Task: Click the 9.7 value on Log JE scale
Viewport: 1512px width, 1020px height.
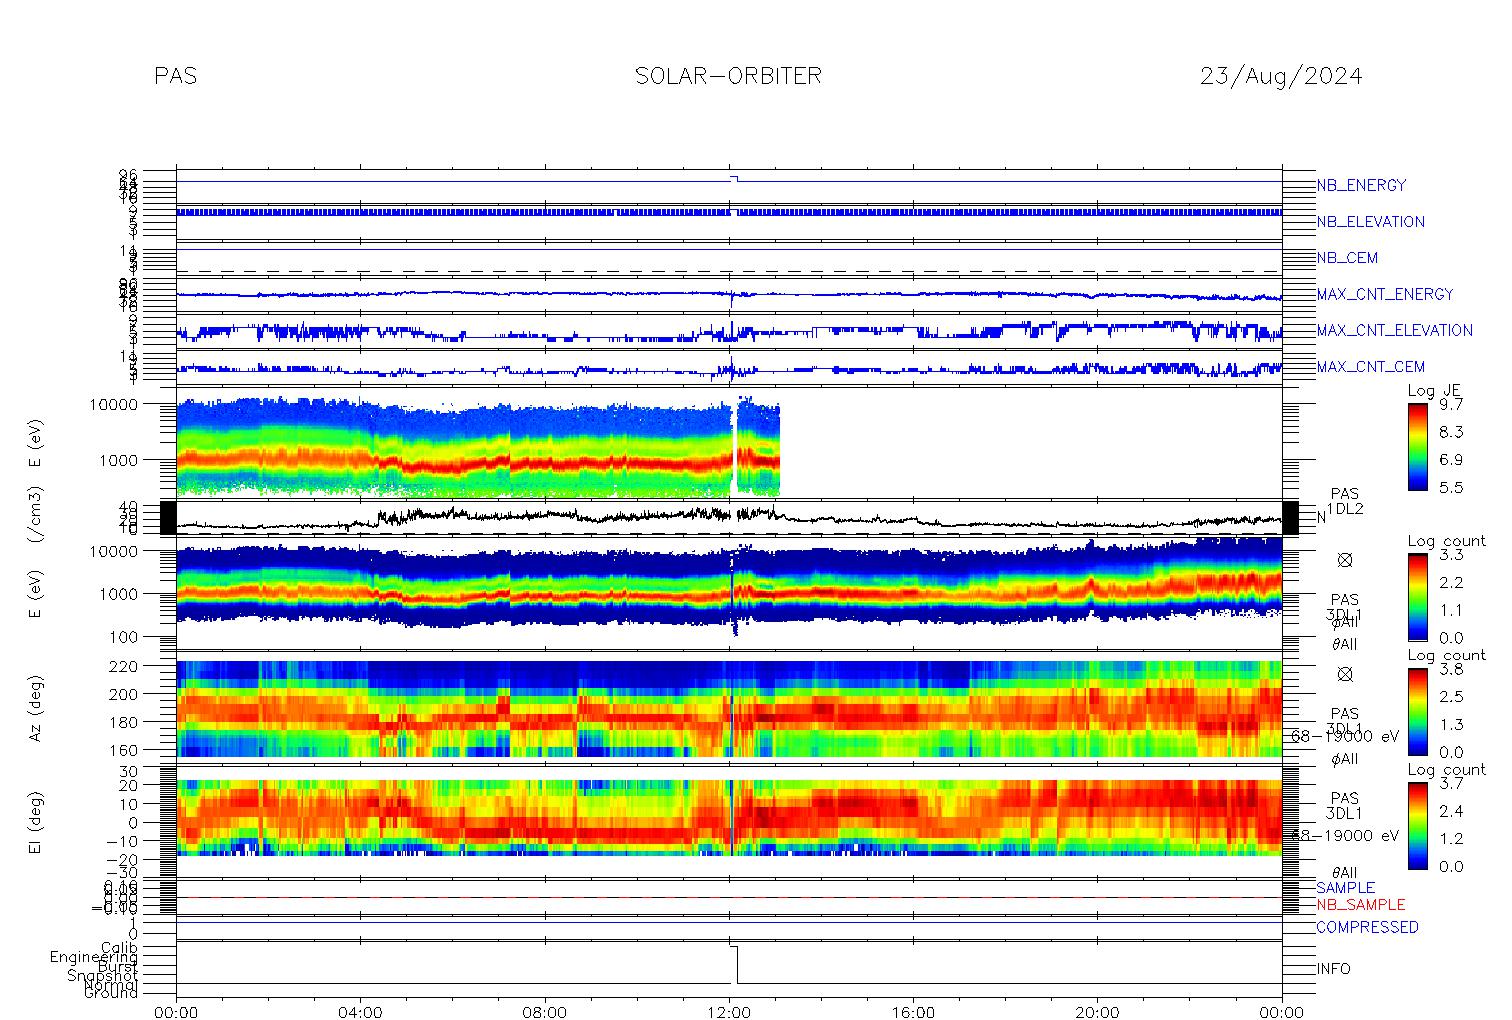Action: [1451, 405]
